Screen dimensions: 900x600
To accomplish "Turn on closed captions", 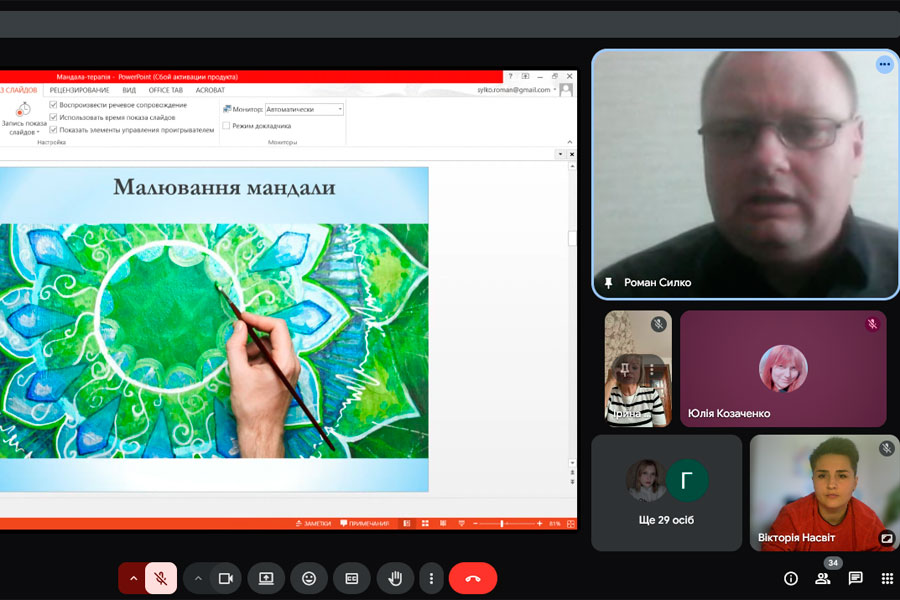I will click(352, 578).
